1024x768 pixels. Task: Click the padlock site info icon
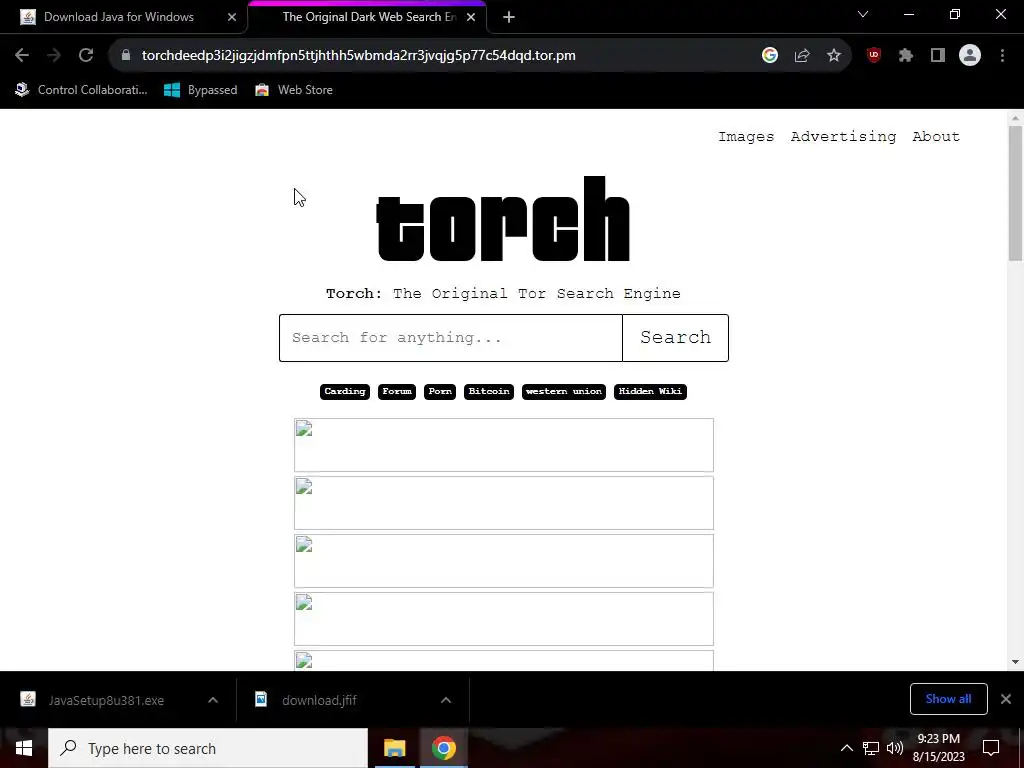pos(126,56)
